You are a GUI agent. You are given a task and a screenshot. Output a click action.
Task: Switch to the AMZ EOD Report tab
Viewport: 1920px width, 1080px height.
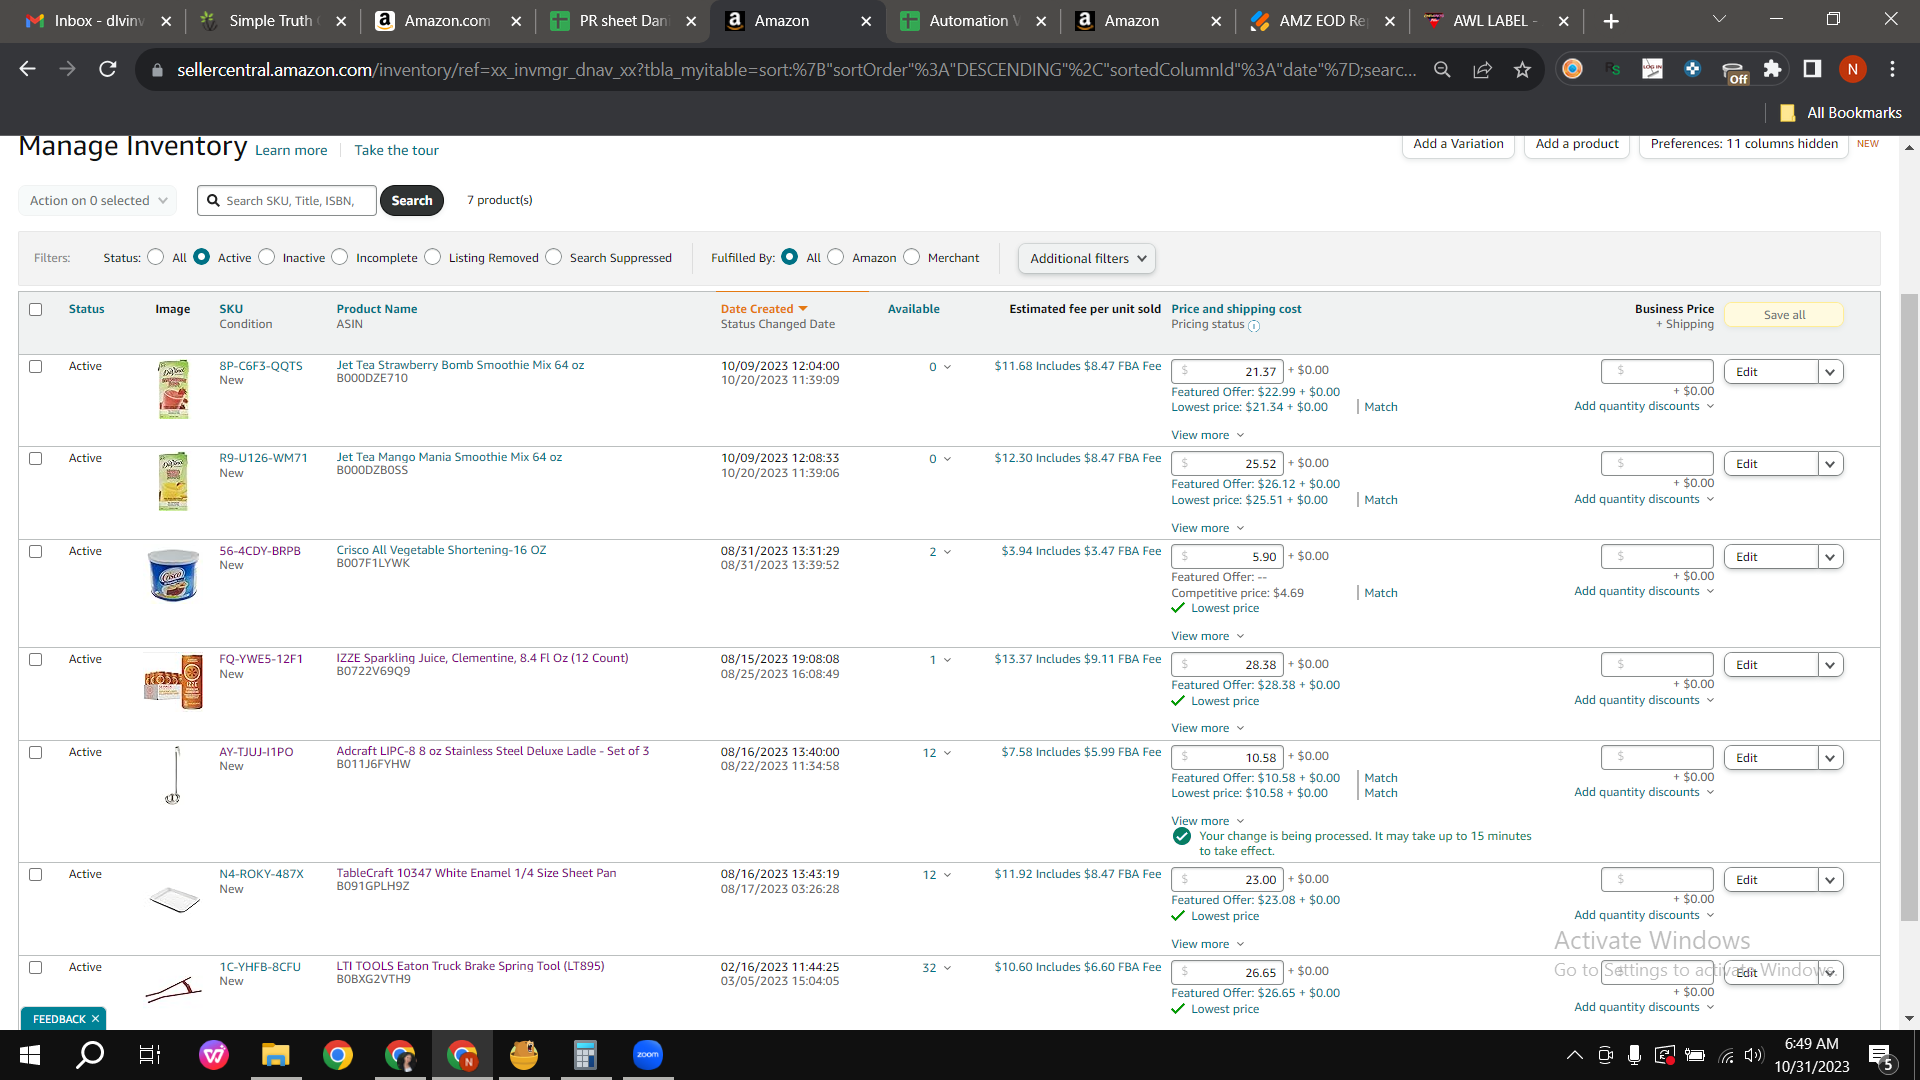click(x=1322, y=21)
